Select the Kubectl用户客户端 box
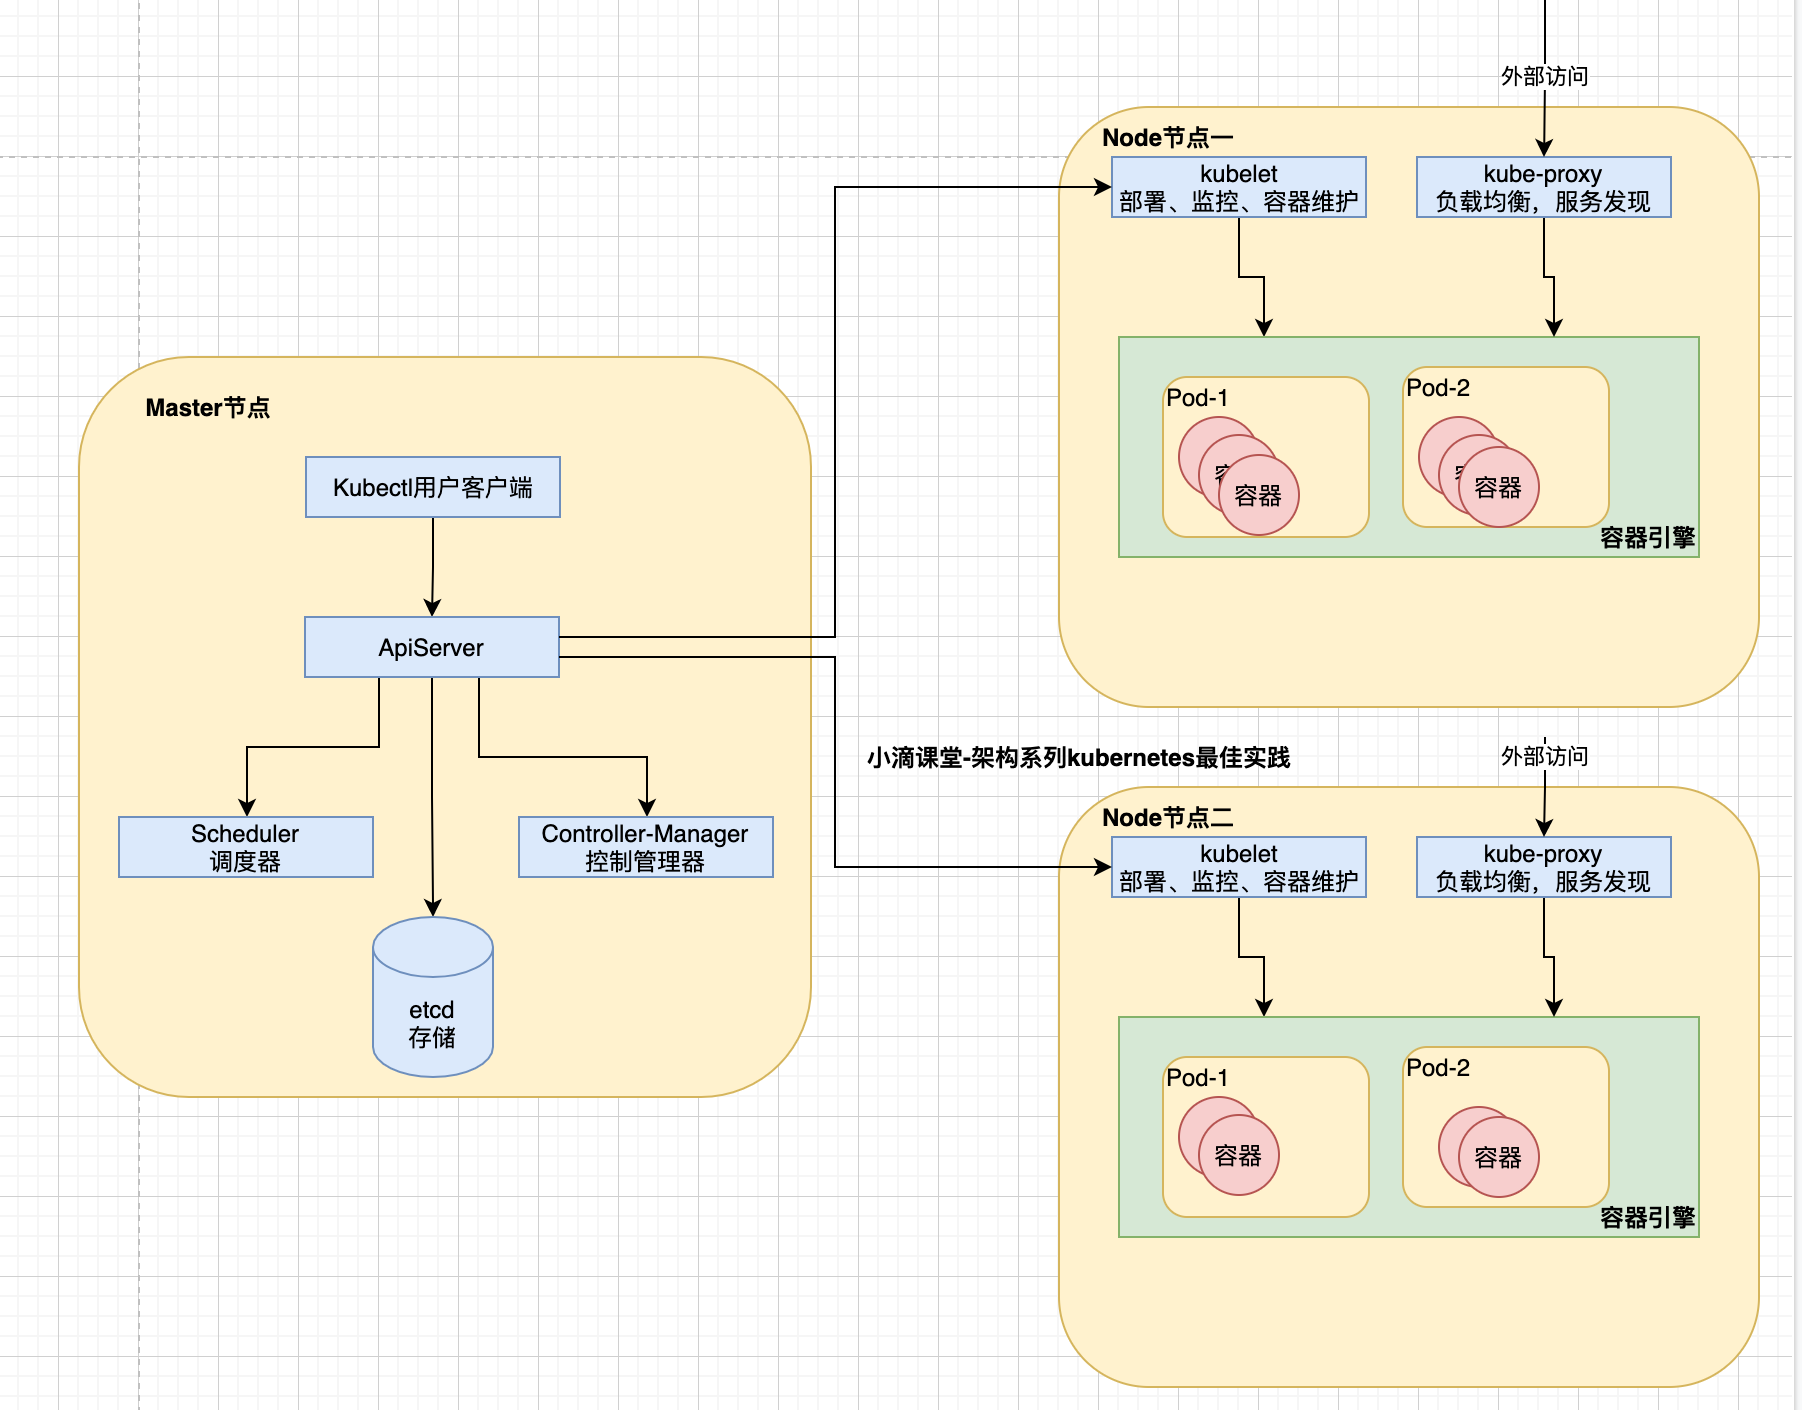The height and width of the screenshot is (1410, 1802). coord(432,487)
